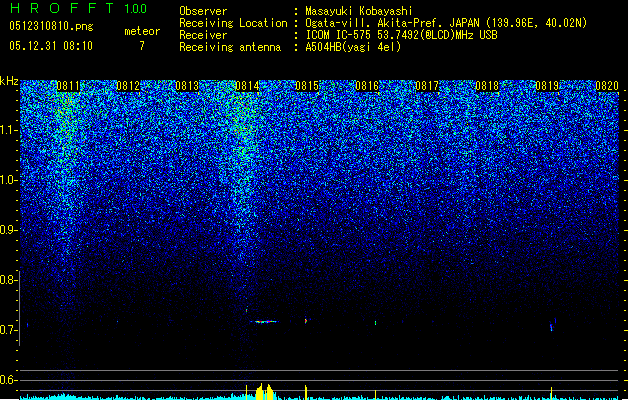
Task: Click the long meteor echo streak after 0814
Action: coord(264,321)
